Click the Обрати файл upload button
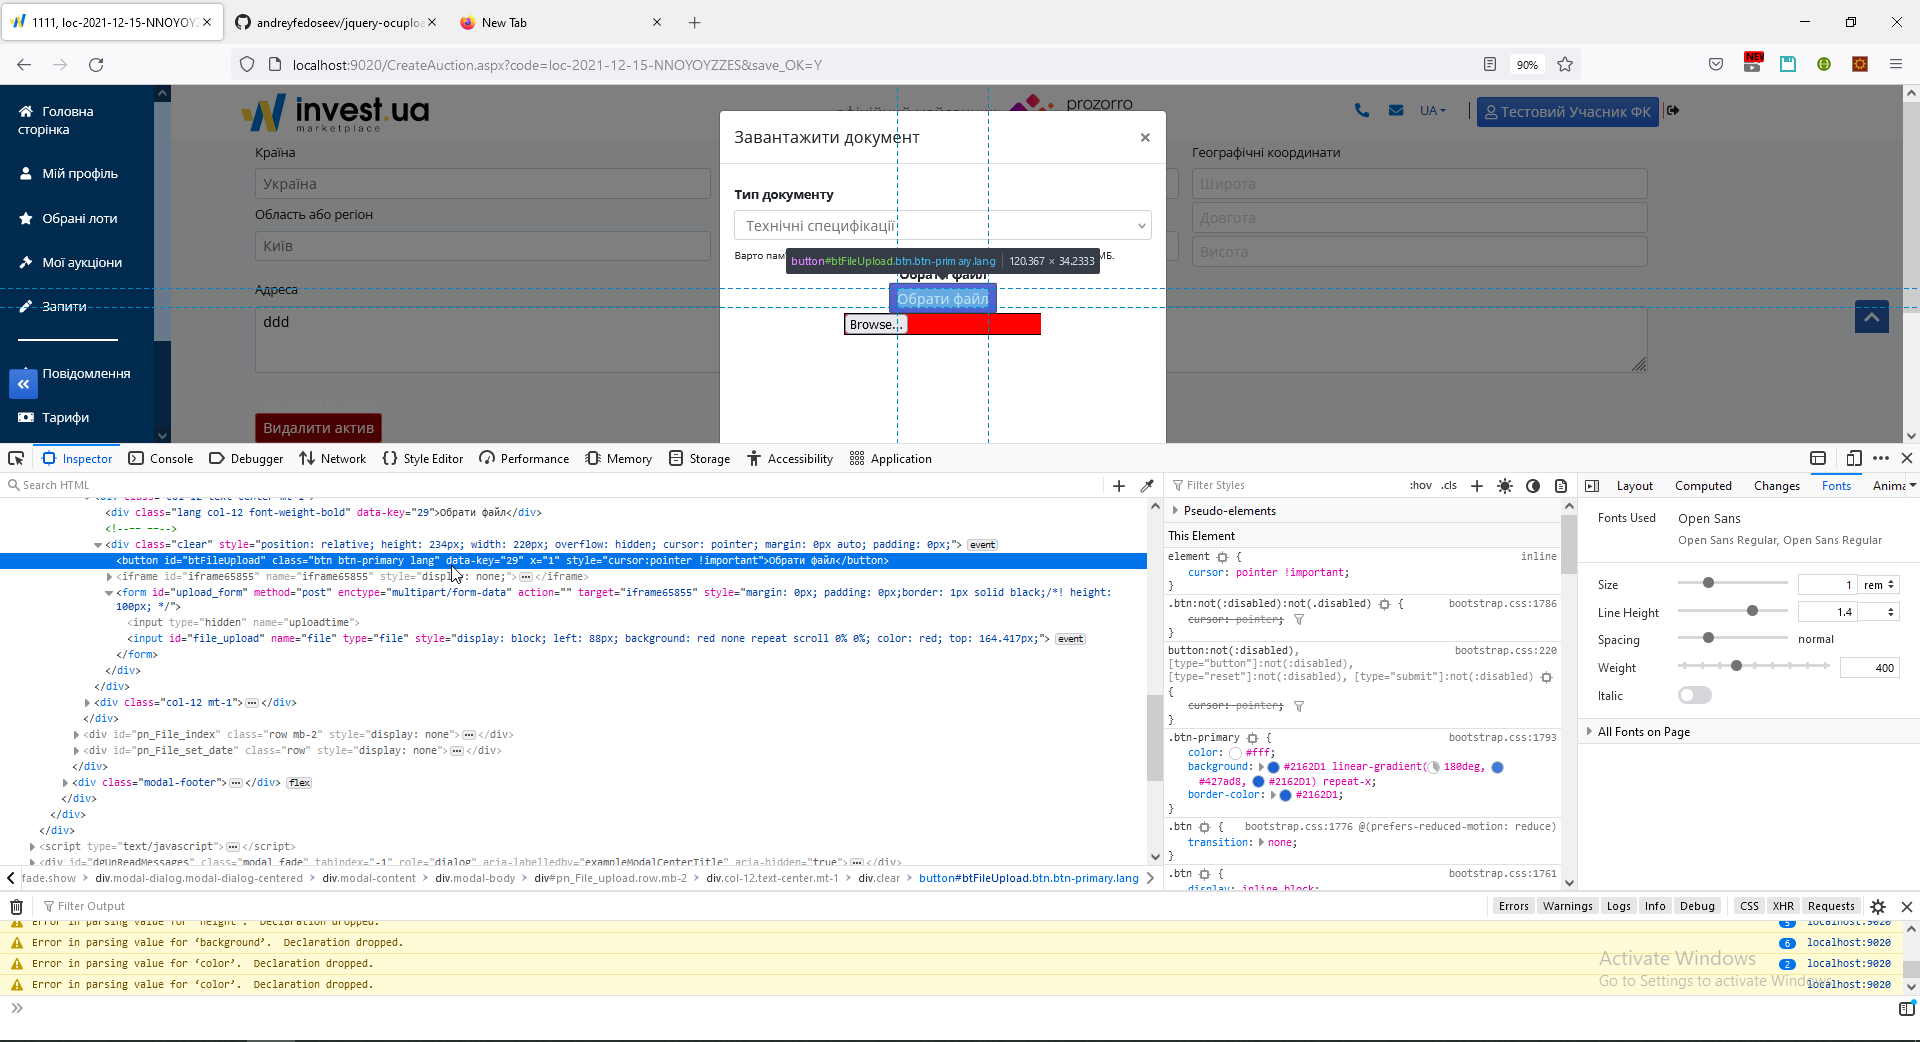 pos(942,298)
